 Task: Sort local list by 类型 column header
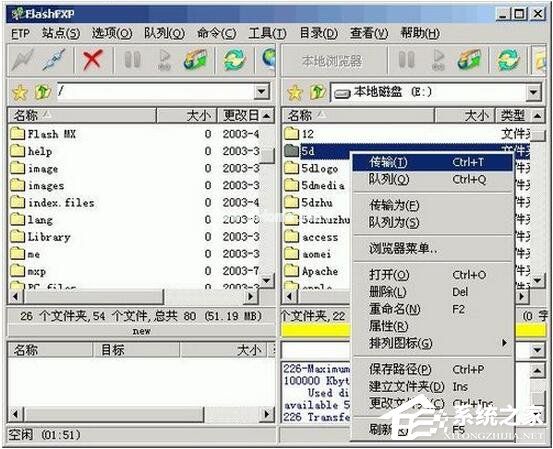[513, 115]
